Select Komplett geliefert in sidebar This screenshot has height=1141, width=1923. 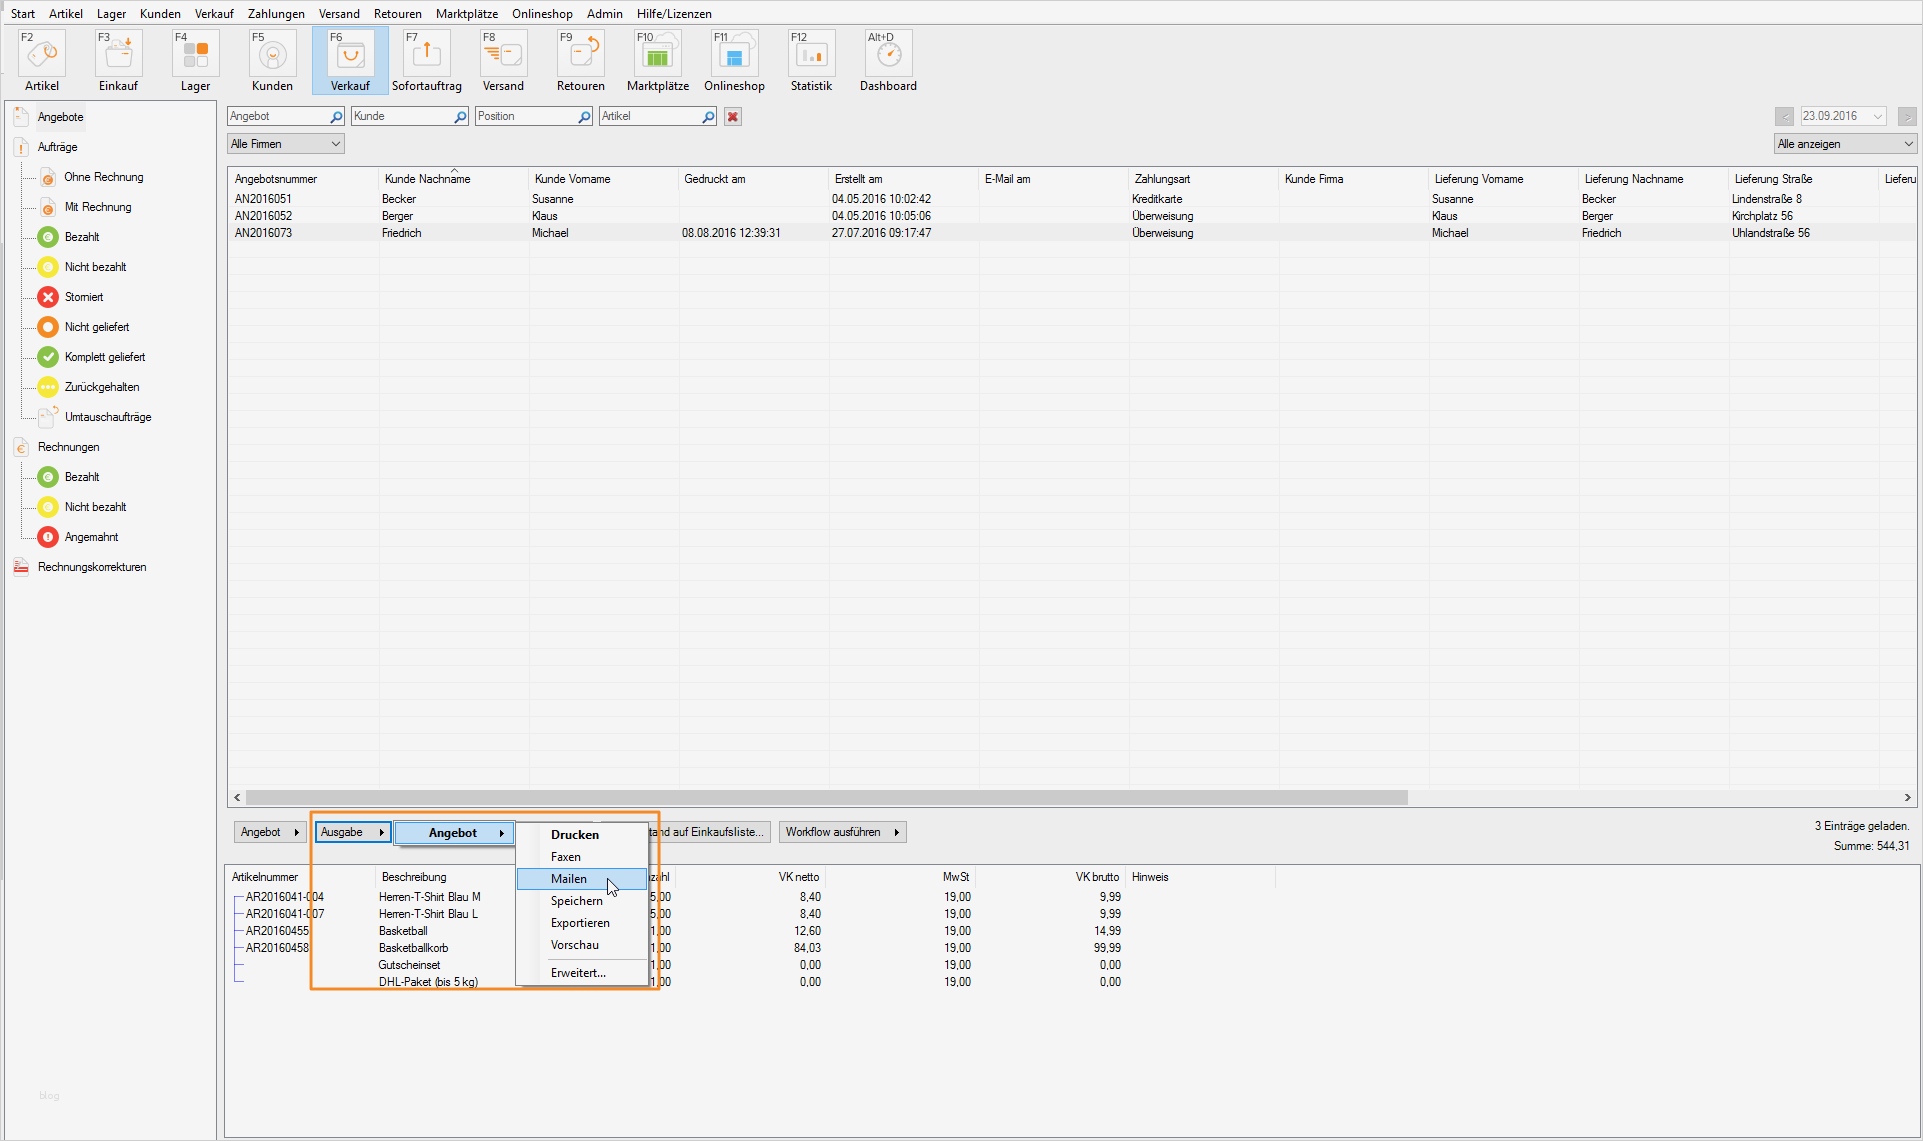pyautogui.click(x=104, y=357)
